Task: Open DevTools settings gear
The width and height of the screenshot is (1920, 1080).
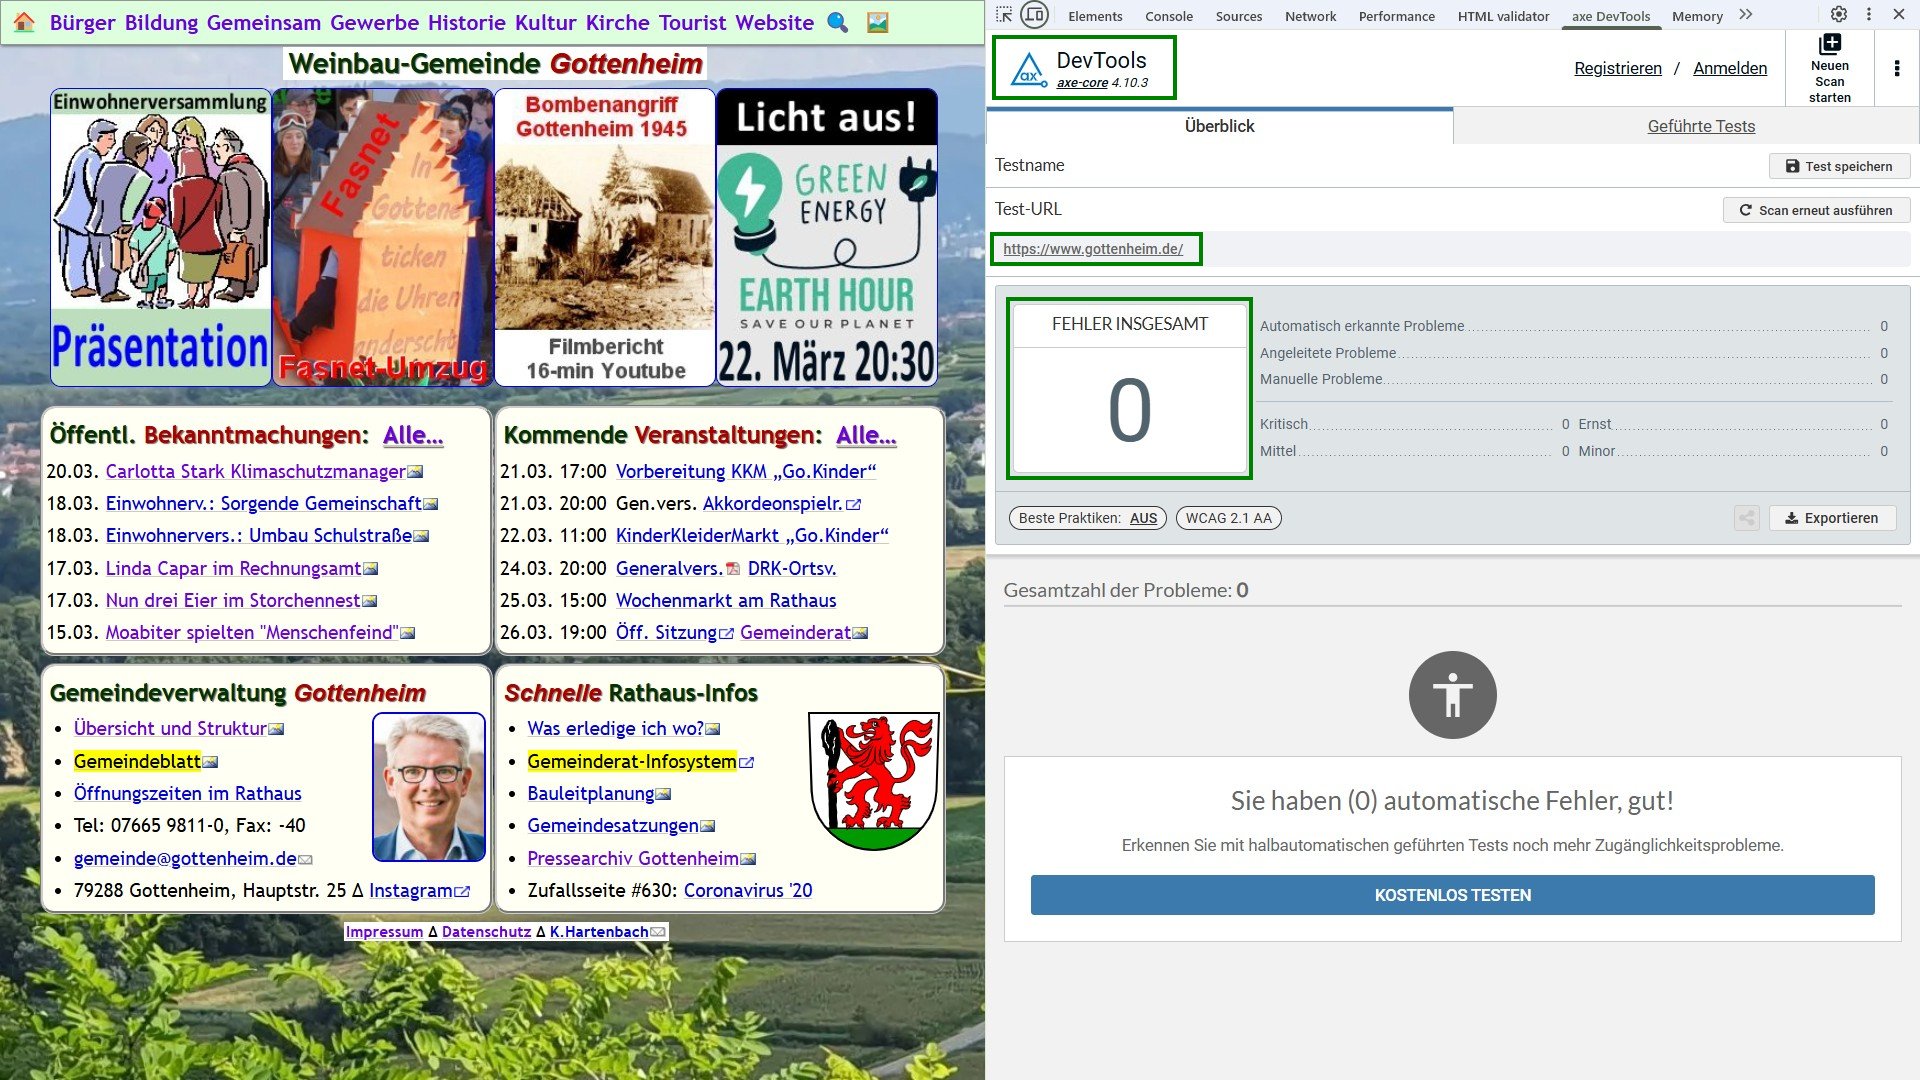Action: click(1838, 15)
